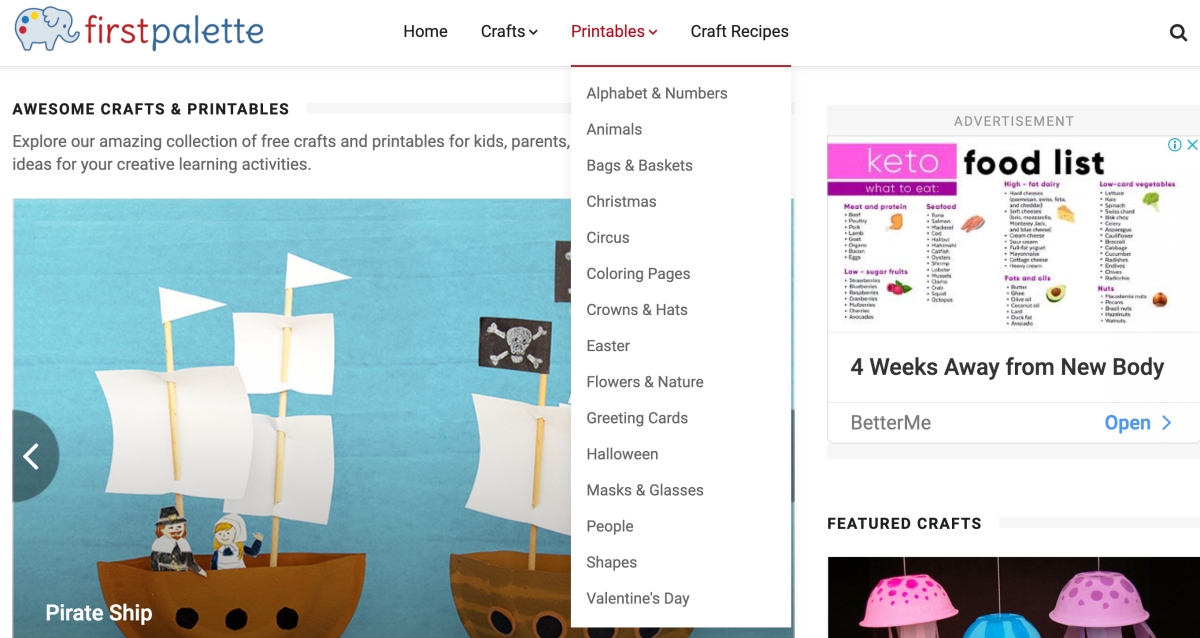Go to the previous carousel slide
1200x638 pixels.
(x=33, y=456)
